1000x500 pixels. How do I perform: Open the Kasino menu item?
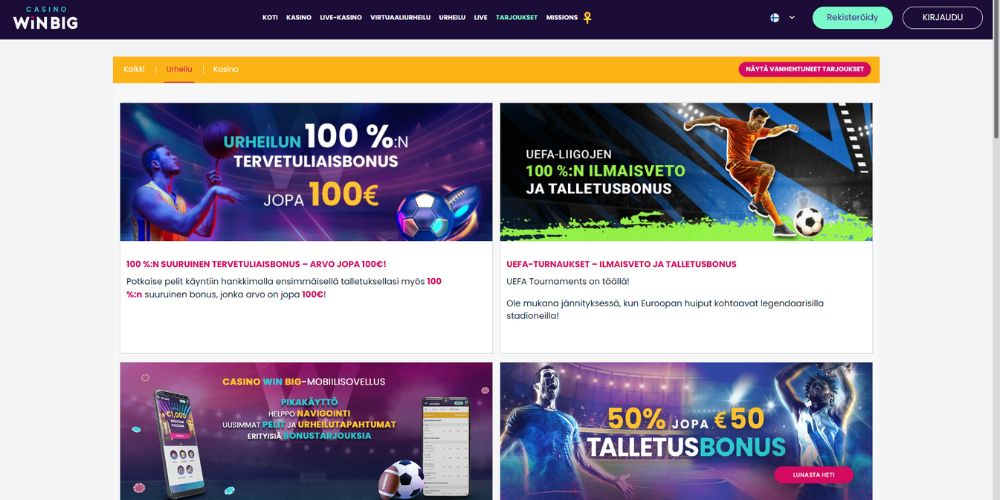(298, 18)
